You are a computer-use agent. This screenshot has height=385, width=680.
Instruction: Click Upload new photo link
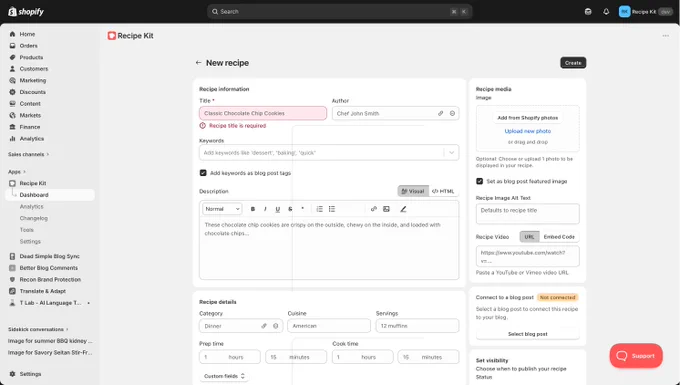[527, 131]
